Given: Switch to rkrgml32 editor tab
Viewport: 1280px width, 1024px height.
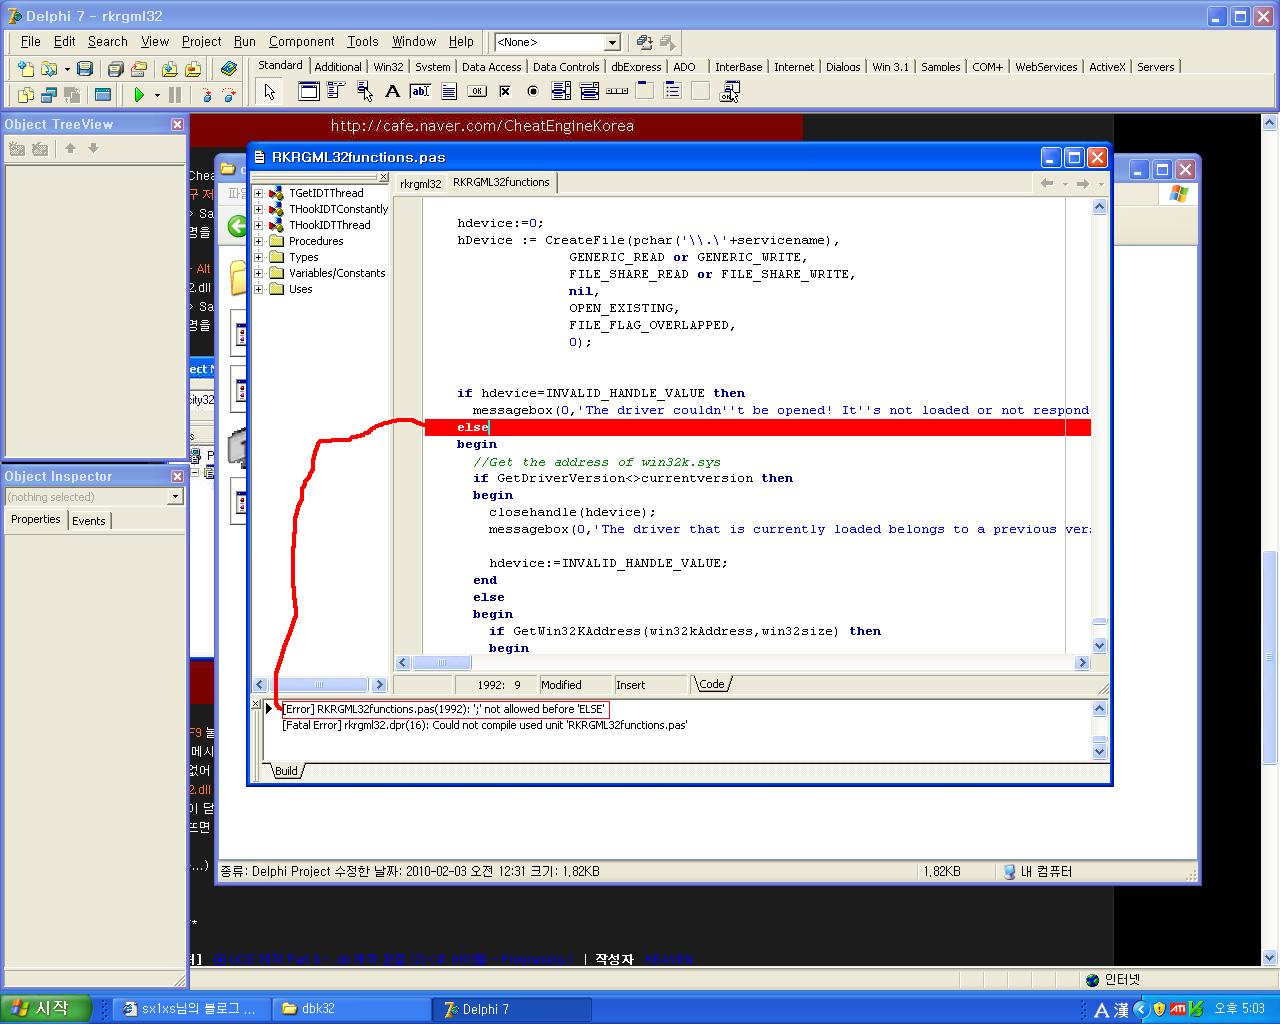Looking at the screenshot, I should pos(420,183).
